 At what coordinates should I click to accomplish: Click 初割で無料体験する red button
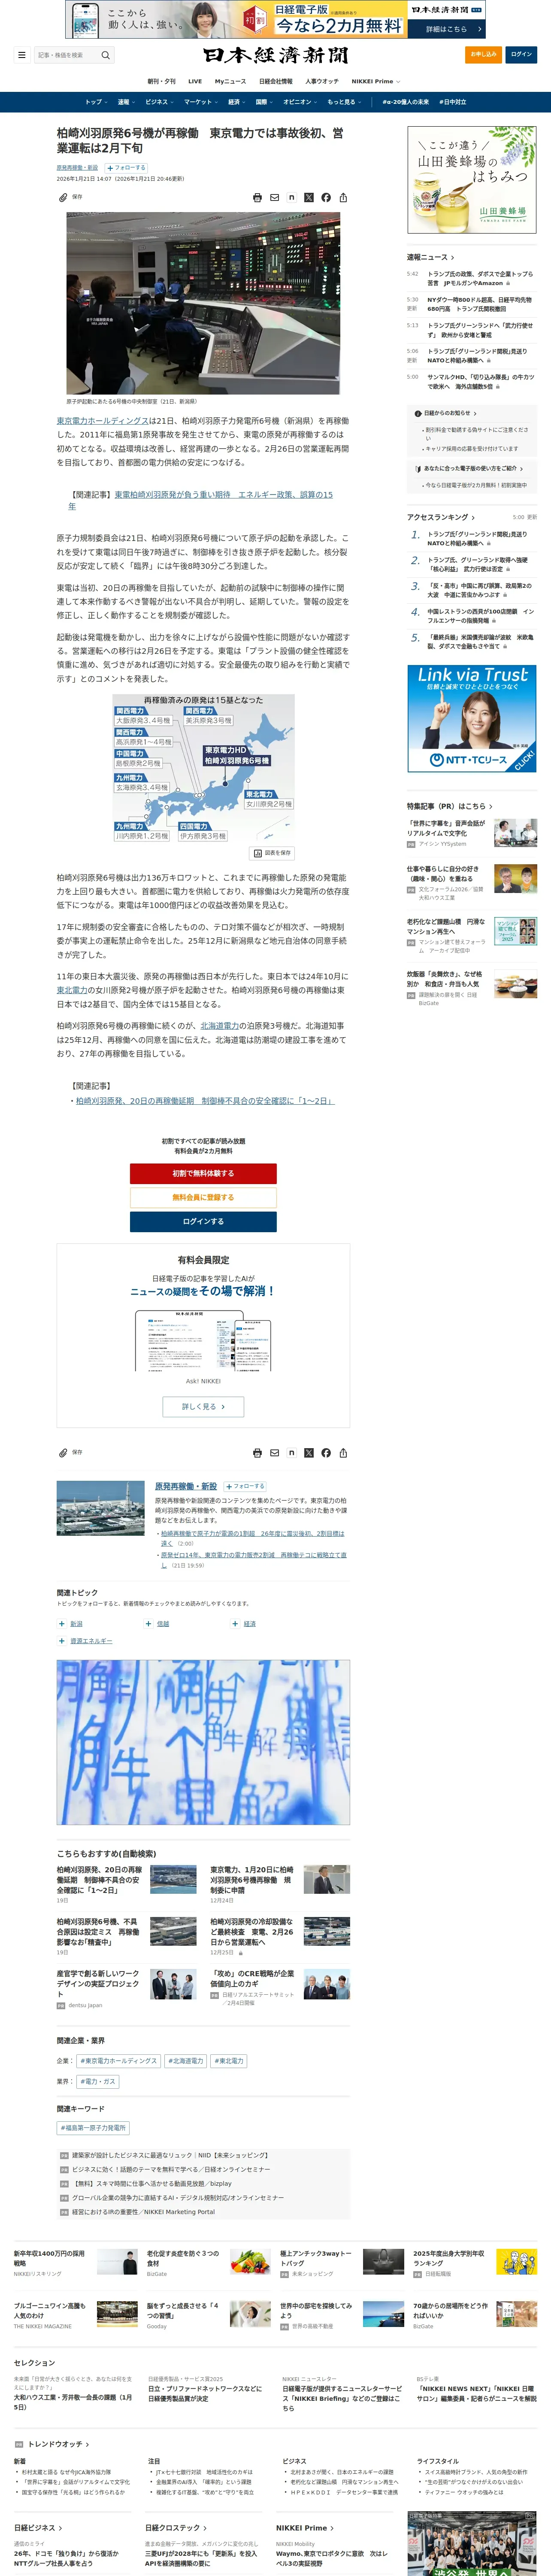pyautogui.click(x=203, y=1173)
